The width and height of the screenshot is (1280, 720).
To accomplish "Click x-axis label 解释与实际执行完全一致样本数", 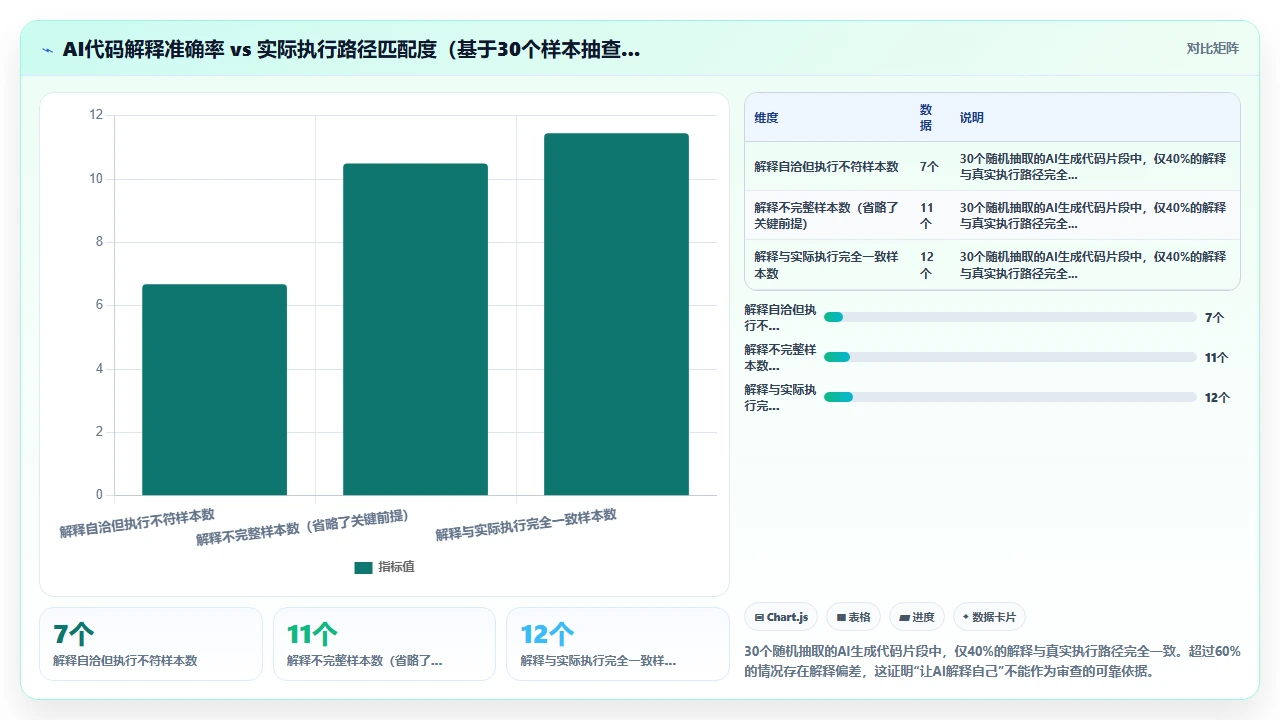I will click(x=526, y=524).
